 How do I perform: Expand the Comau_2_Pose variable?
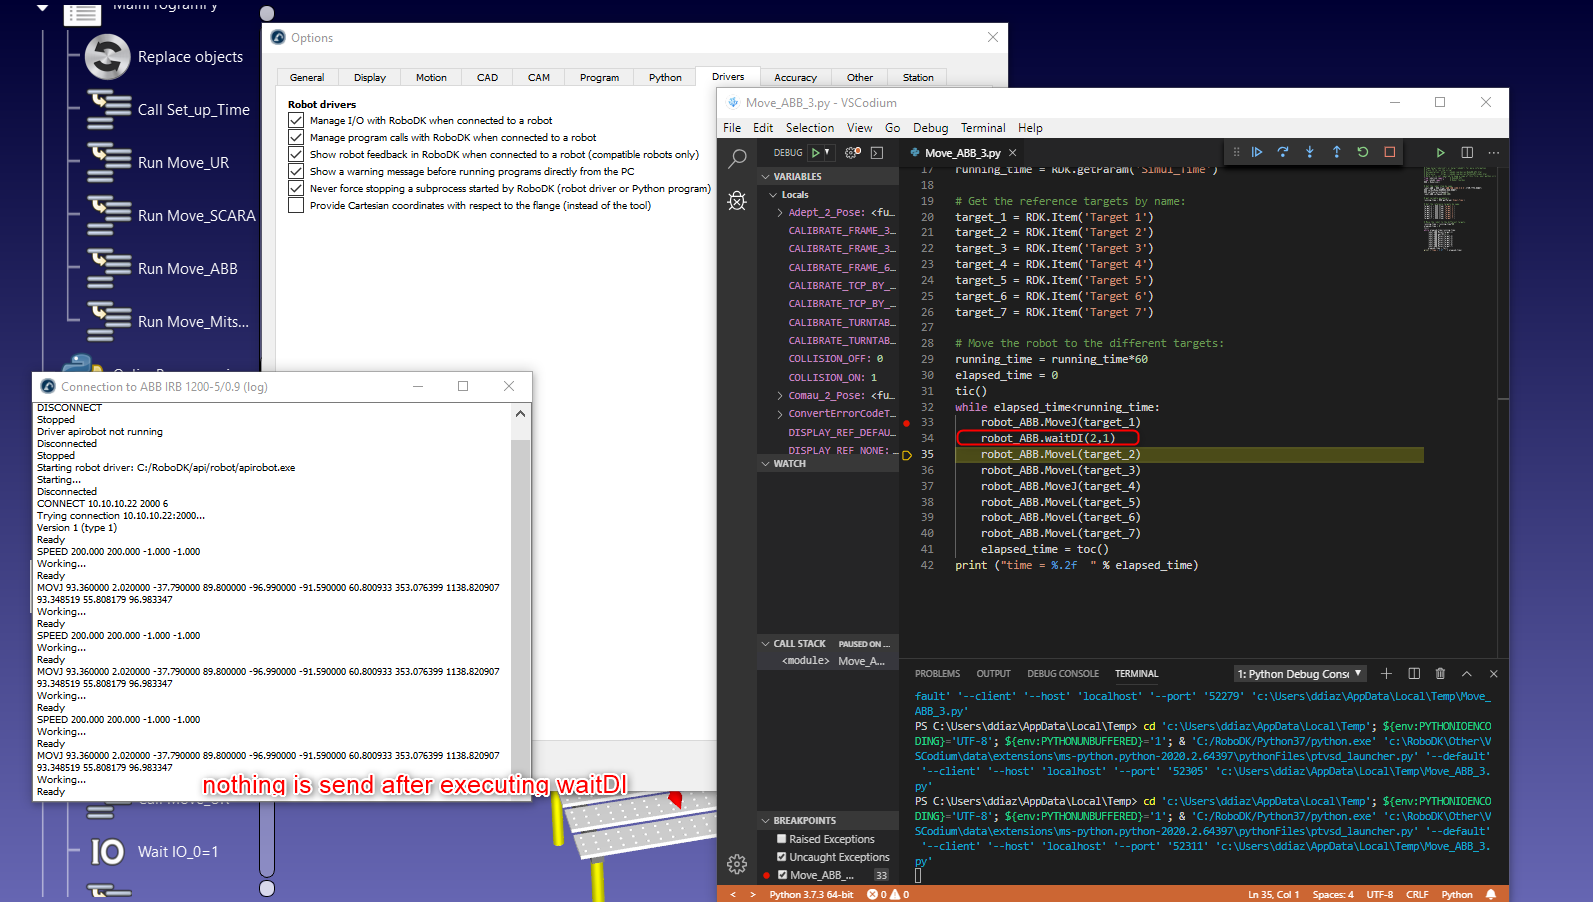(780, 396)
